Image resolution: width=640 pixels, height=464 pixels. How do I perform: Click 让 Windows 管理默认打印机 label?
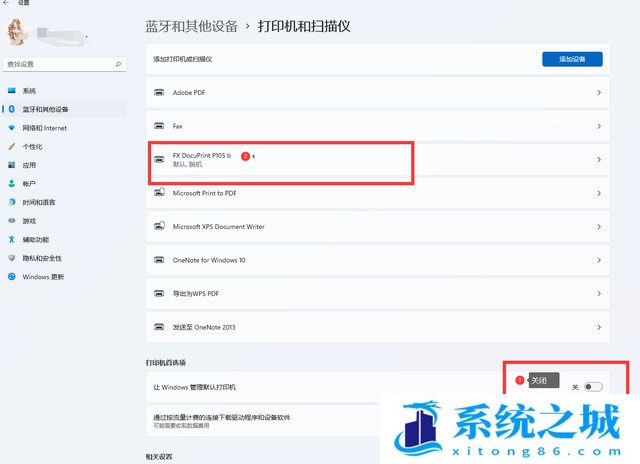coord(194,387)
